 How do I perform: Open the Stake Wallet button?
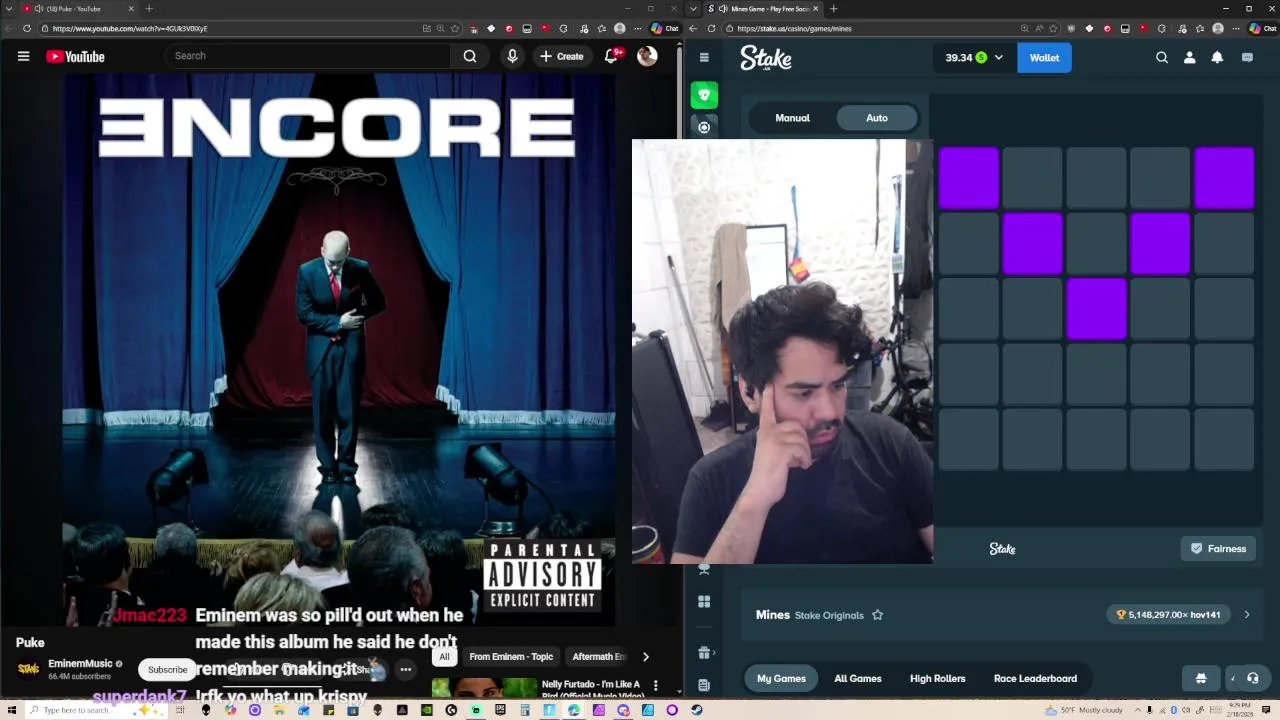point(1044,57)
